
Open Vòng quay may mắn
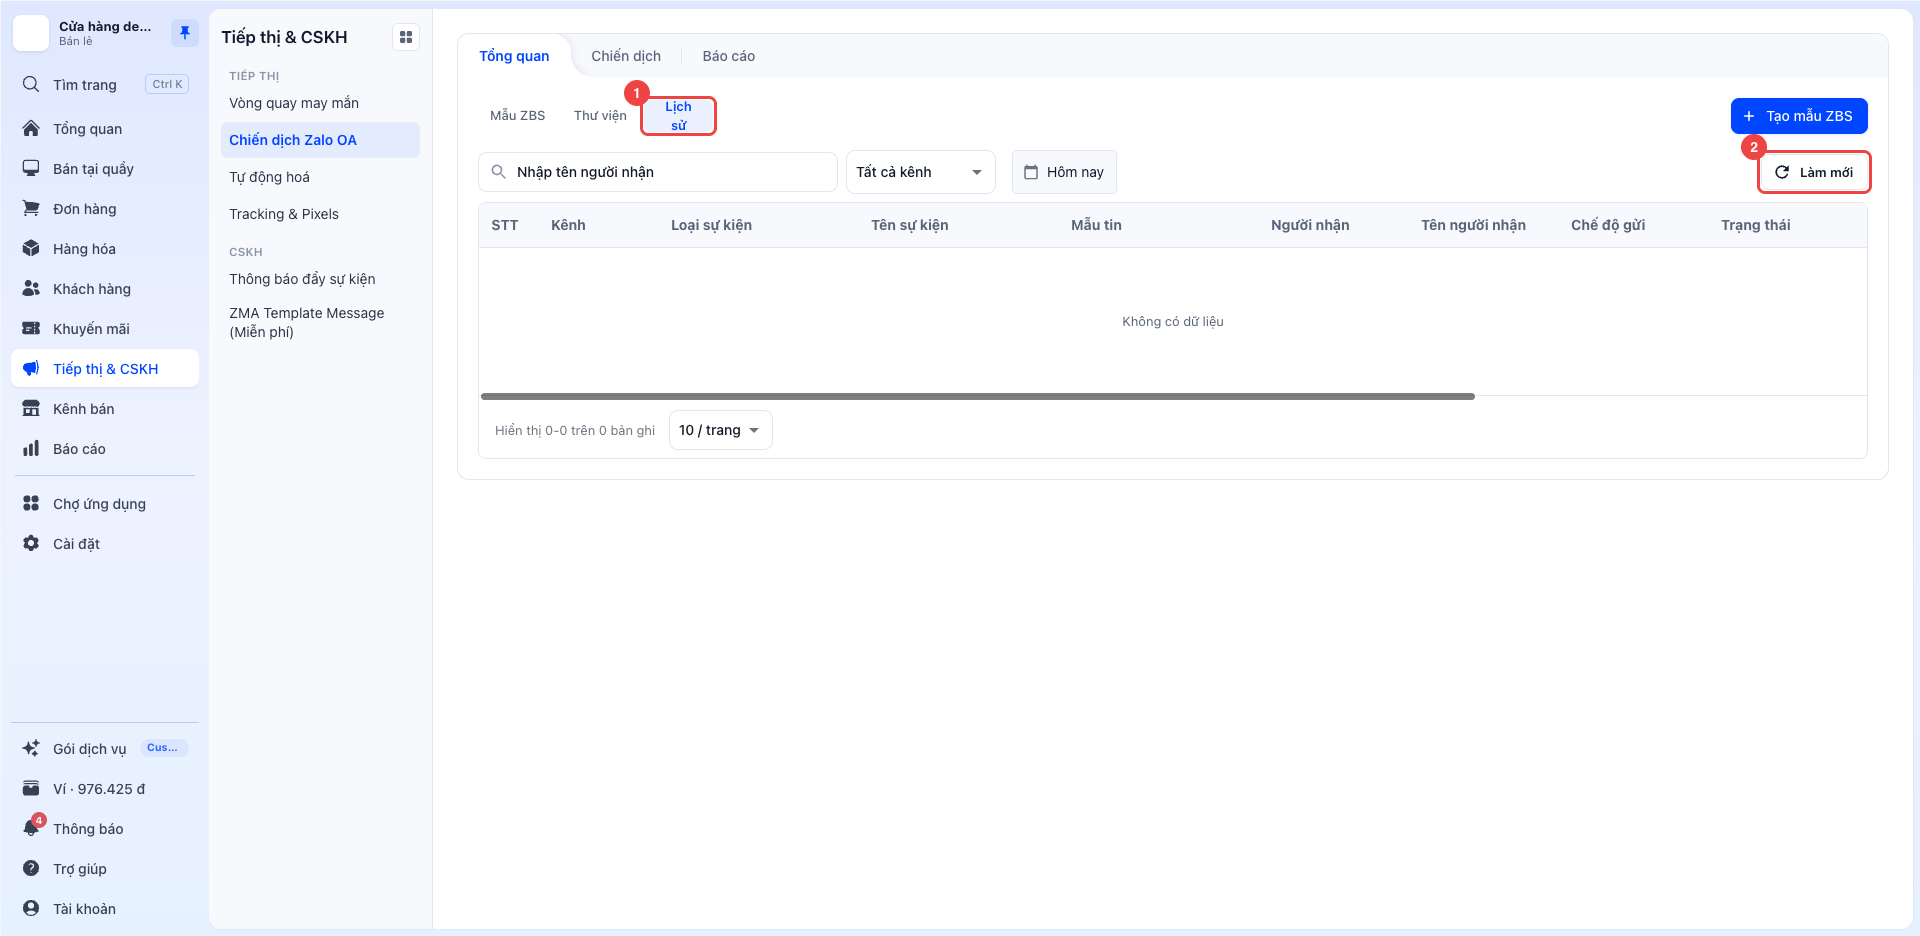pos(320,103)
